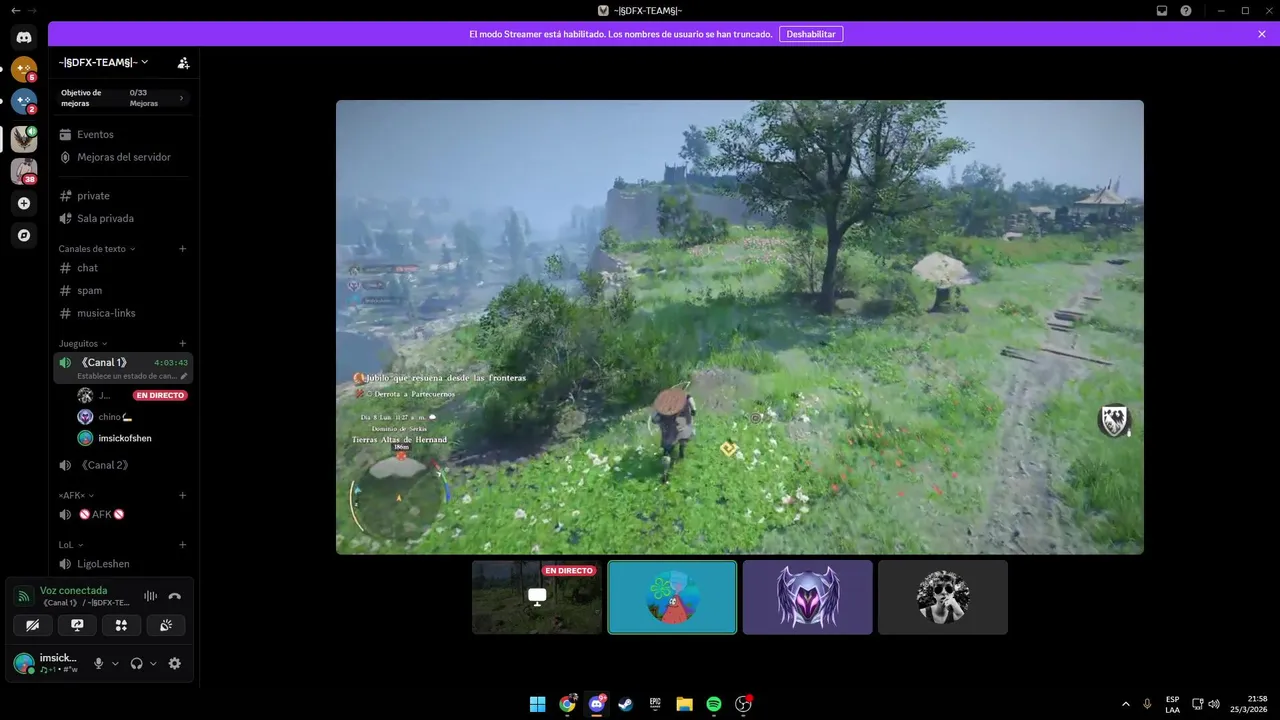This screenshot has width=1280, height=720.
Task: Show hidden system tray icons
Action: click(1125, 704)
